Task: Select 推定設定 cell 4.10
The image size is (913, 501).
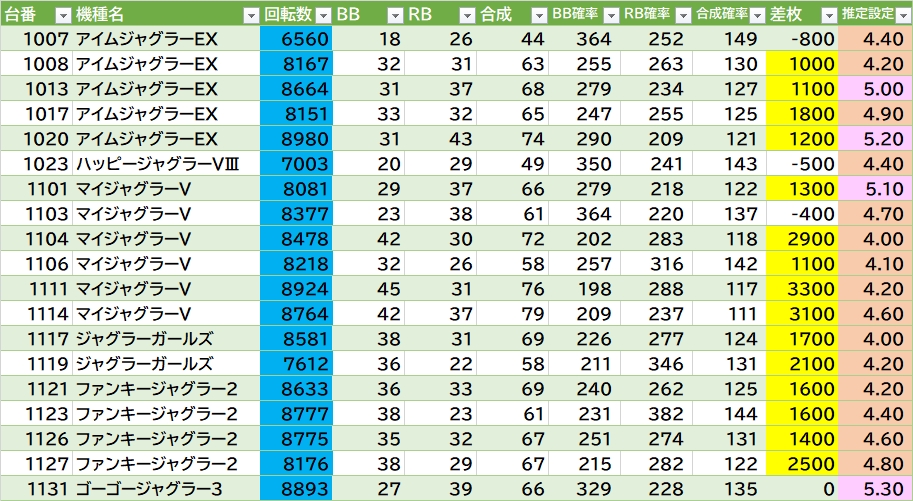Action: 875,264
